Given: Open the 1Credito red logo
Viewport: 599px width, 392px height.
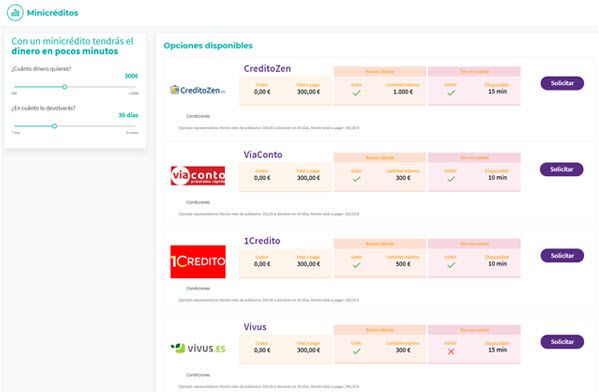Looking at the screenshot, I should pos(198,262).
